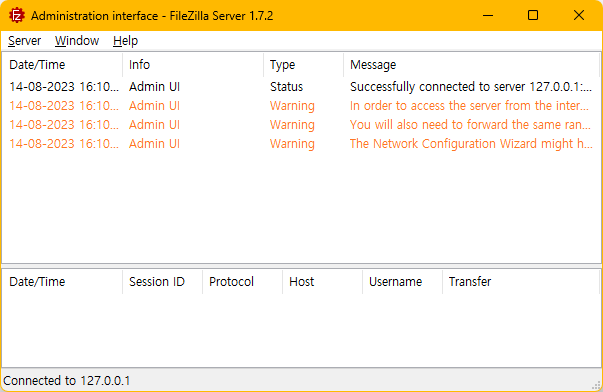Click the sessions Date/Time column header
This screenshot has height=392, width=603.
63,282
